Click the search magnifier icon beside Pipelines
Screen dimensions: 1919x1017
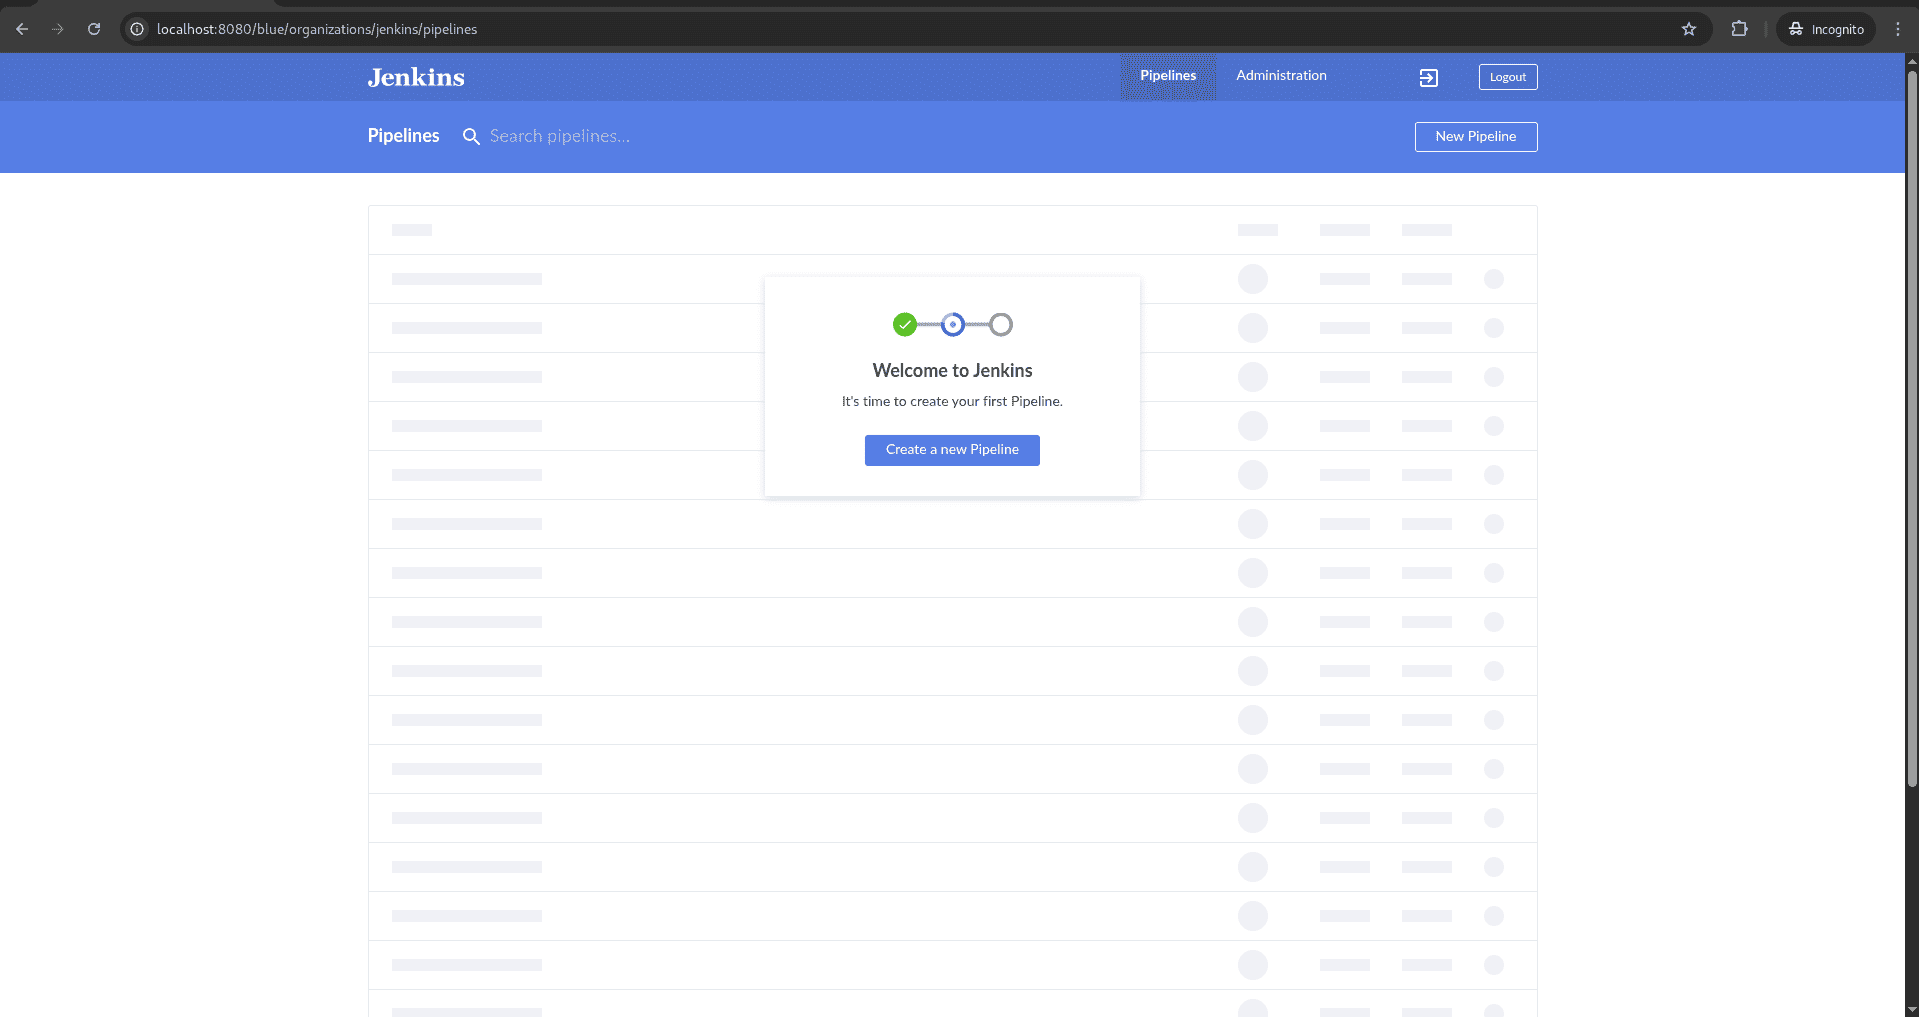[470, 137]
